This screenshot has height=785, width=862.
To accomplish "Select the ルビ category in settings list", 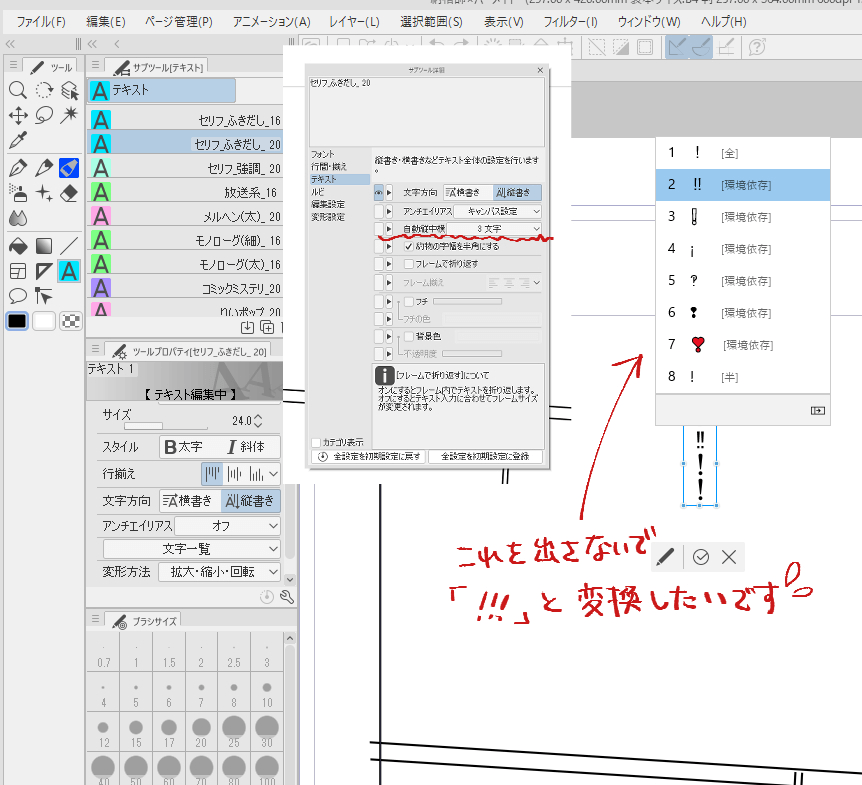I will click(317, 191).
